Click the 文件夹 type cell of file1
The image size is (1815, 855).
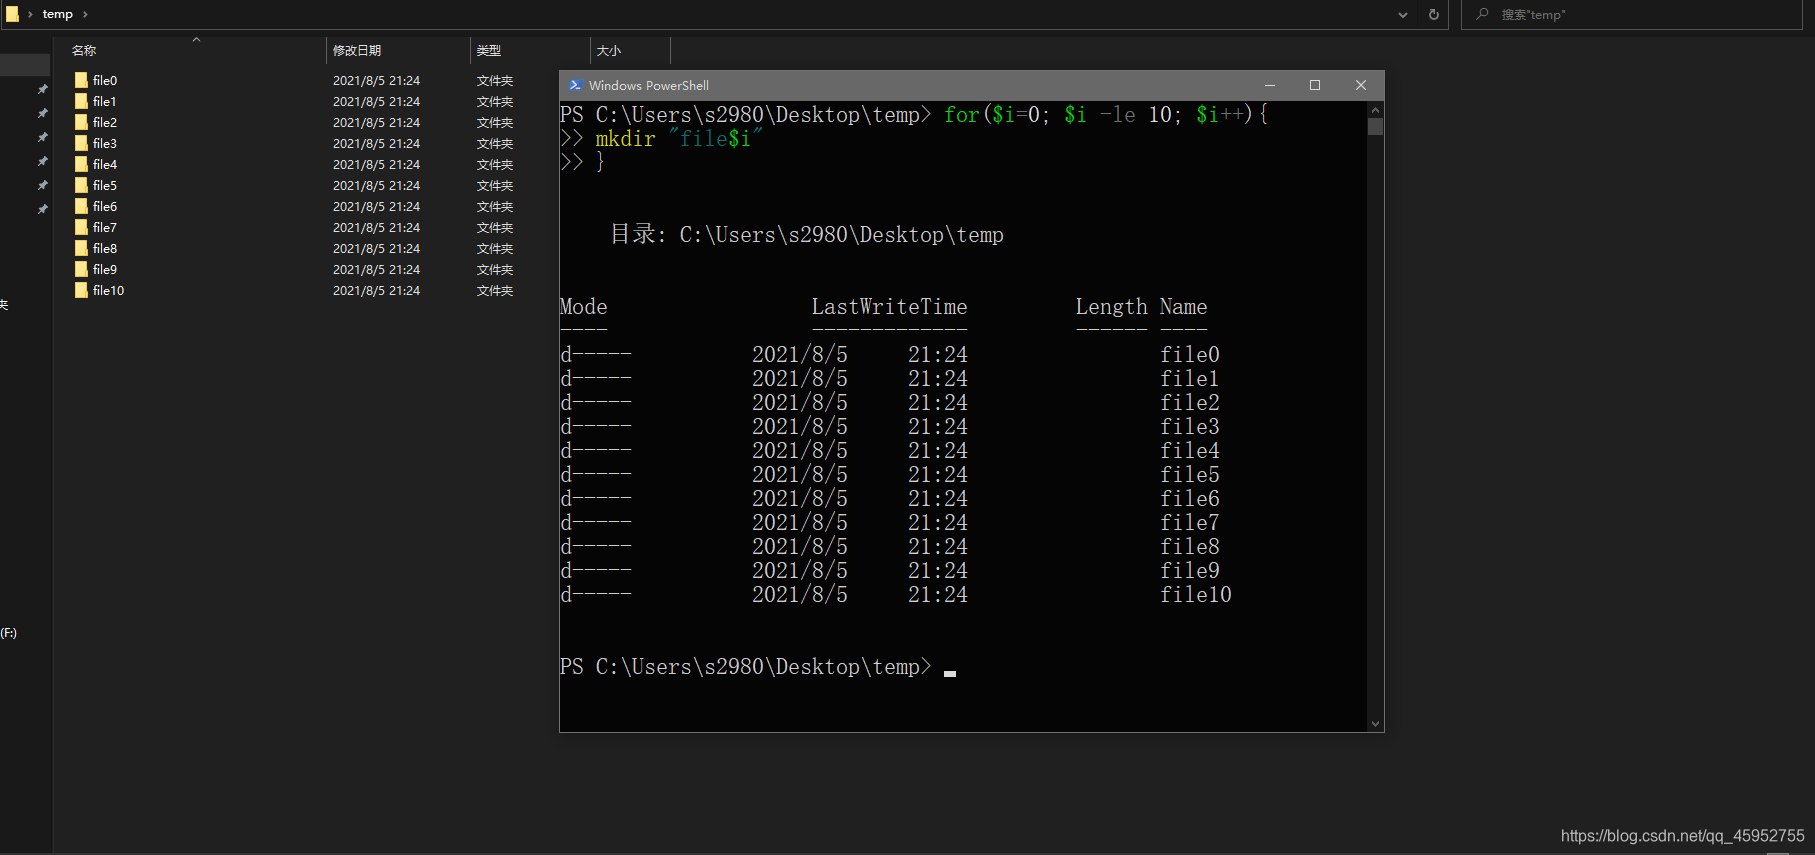(495, 101)
